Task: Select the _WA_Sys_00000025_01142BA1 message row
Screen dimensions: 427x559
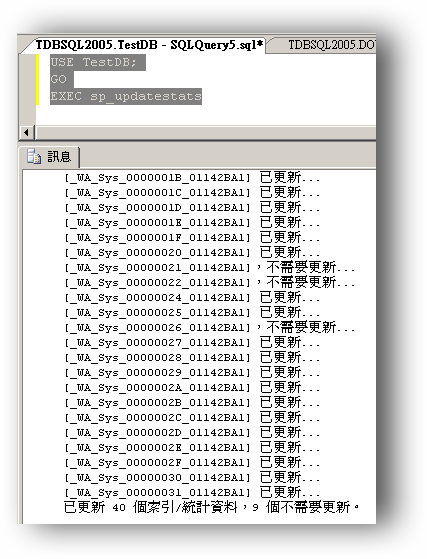Action: tap(192, 313)
